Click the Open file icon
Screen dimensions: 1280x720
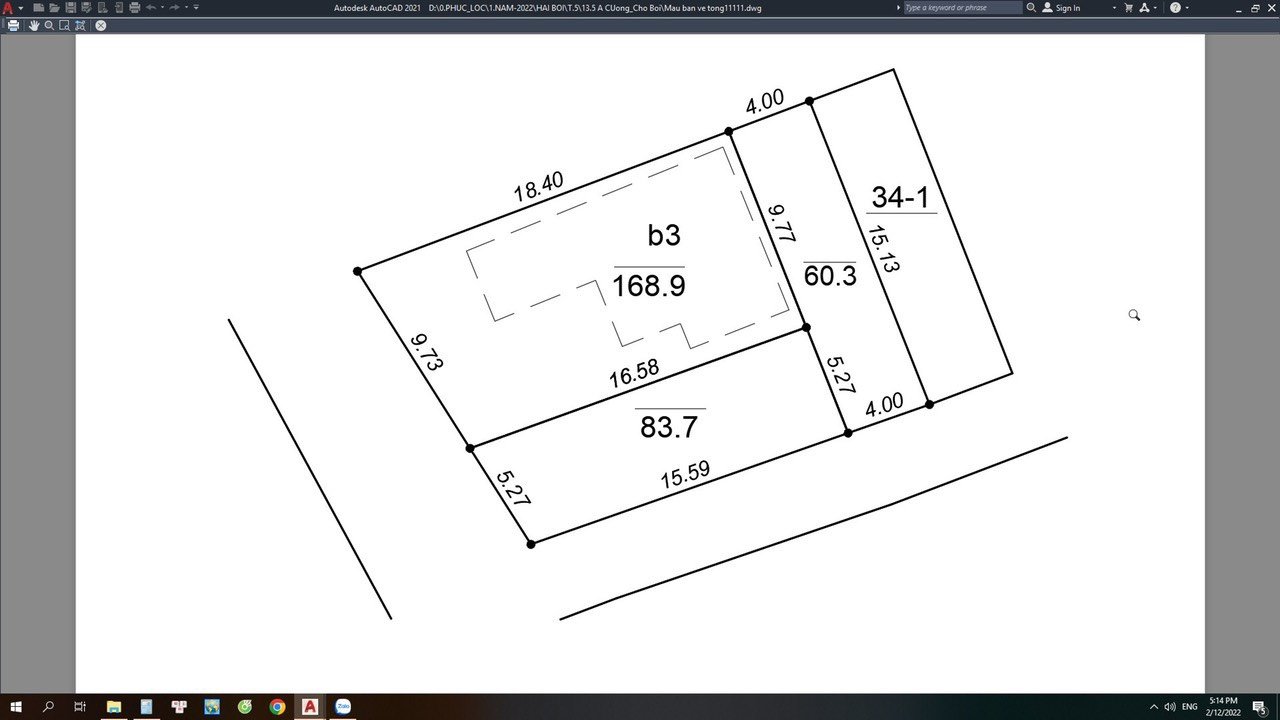pos(54,8)
